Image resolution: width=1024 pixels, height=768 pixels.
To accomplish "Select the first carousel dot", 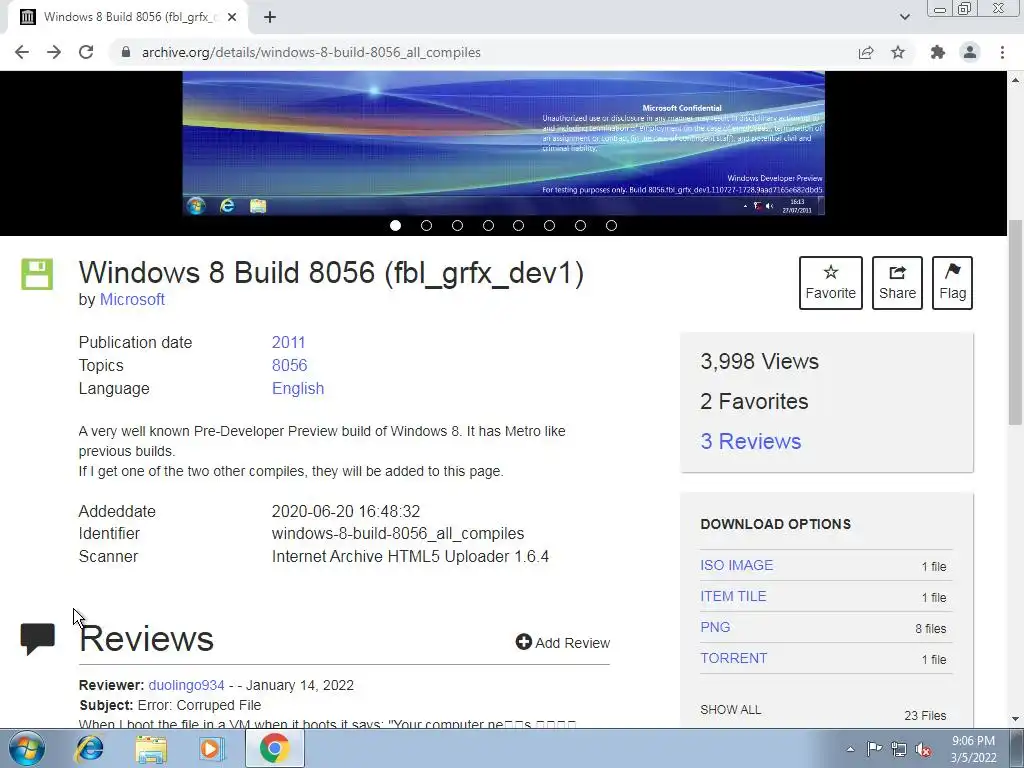I will click(395, 225).
